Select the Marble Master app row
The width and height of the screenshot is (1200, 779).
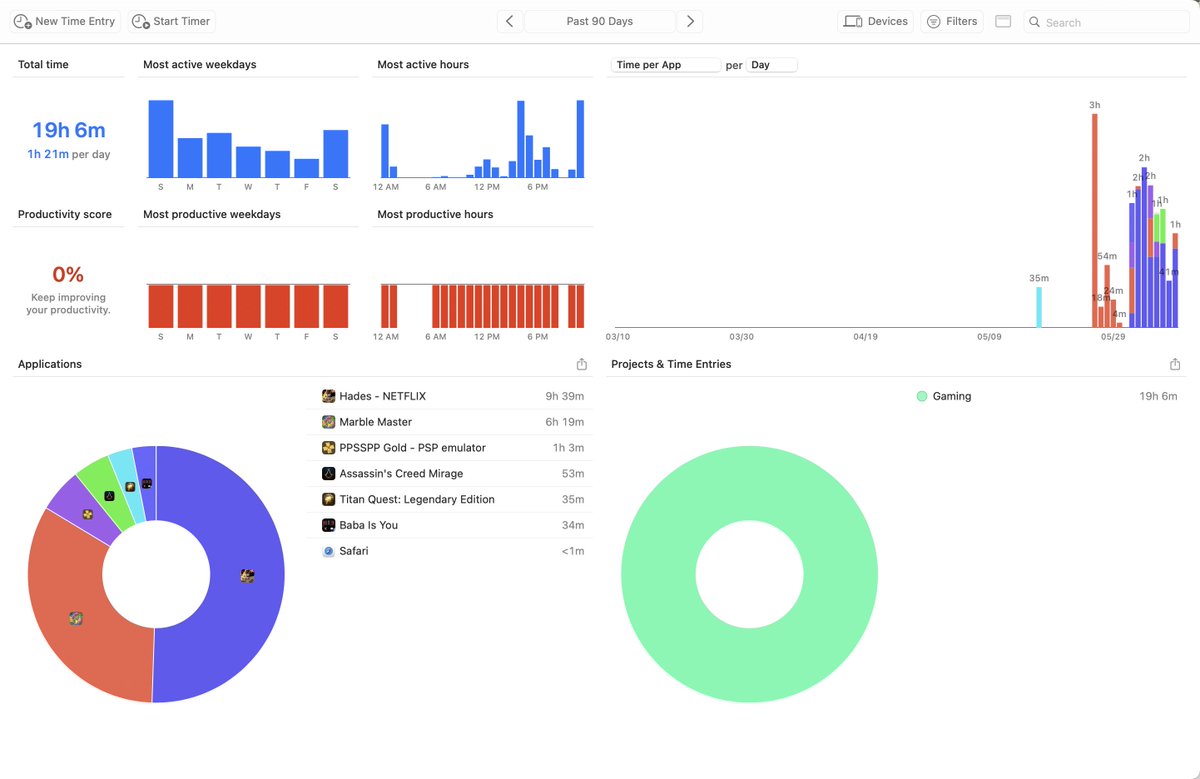[x=452, y=422]
